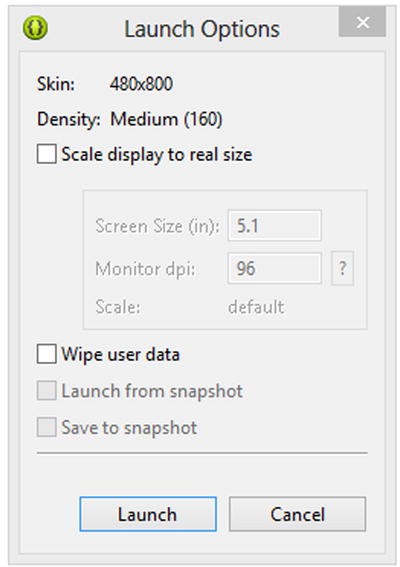Tick the Wipe user data checkbox
The height and width of the screenshot is (567, 400).
(46, 354)
